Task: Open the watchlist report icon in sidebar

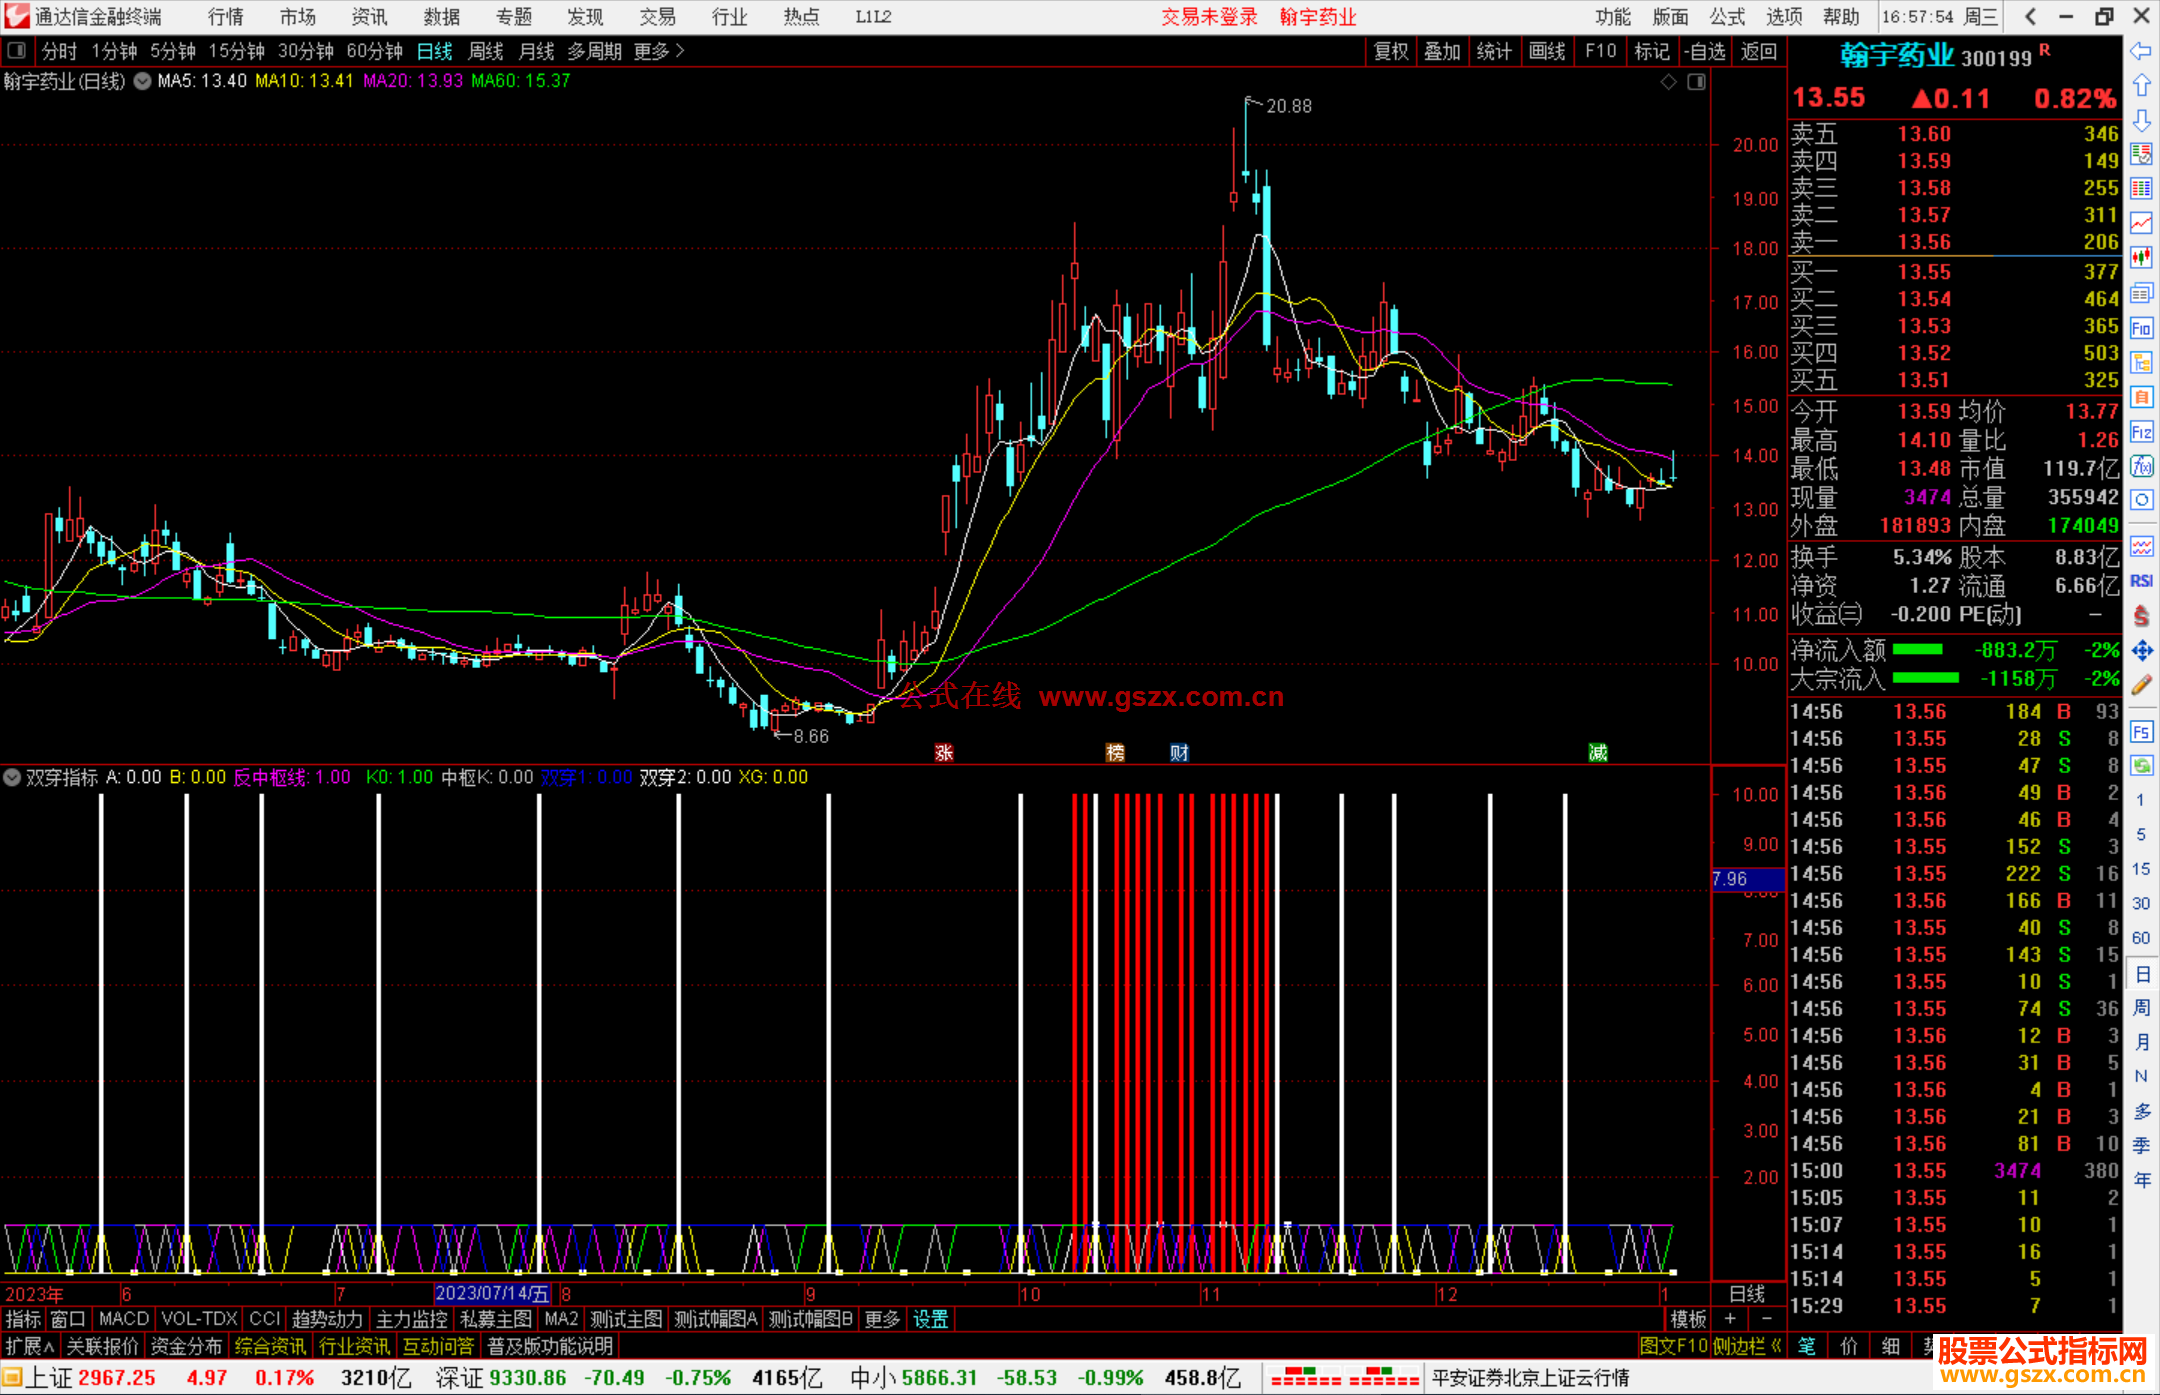Action: tap(2141, 154)
